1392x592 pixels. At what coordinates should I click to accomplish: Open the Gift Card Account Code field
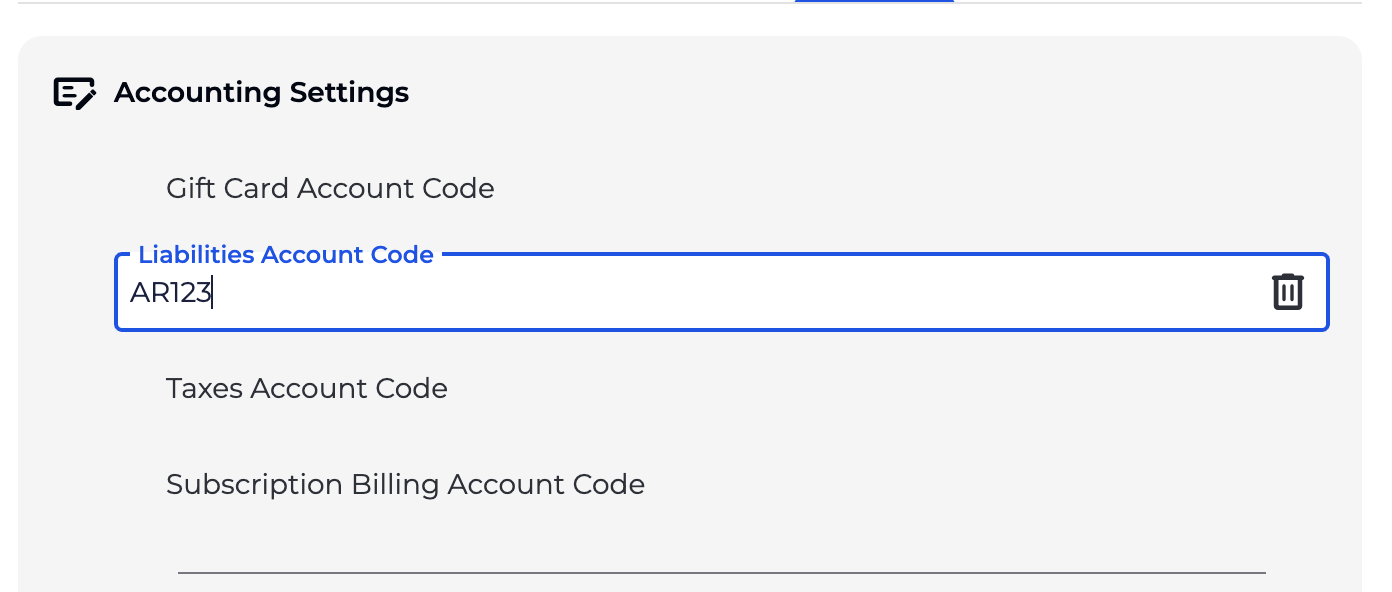(330, 188)
